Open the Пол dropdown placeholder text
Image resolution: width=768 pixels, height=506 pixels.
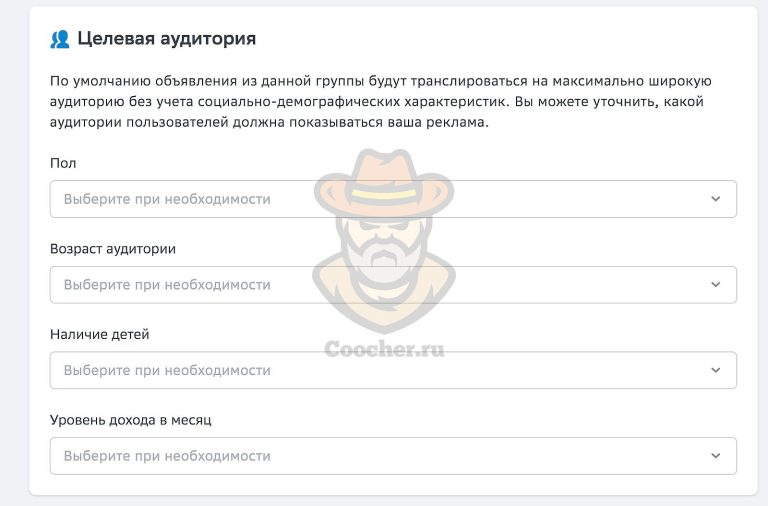tap(167, 199)
